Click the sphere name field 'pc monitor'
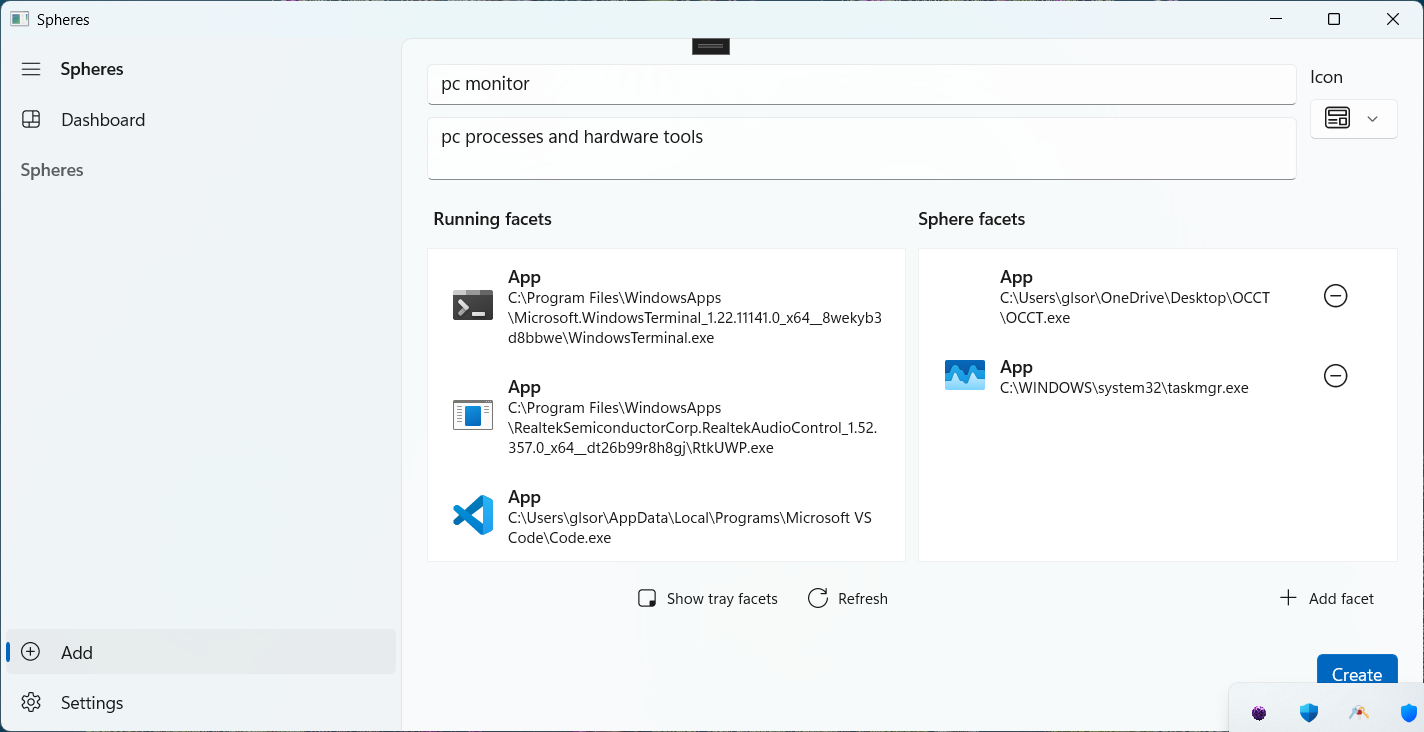The height and width of the screenshot is (732, 1424). click(862, 84)
